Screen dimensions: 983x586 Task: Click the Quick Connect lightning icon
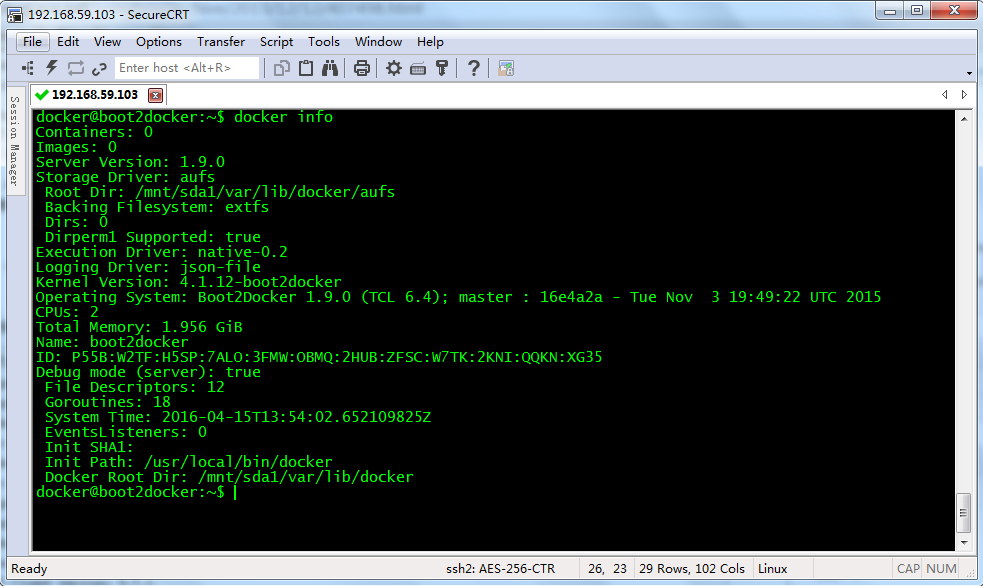point(51,68)
